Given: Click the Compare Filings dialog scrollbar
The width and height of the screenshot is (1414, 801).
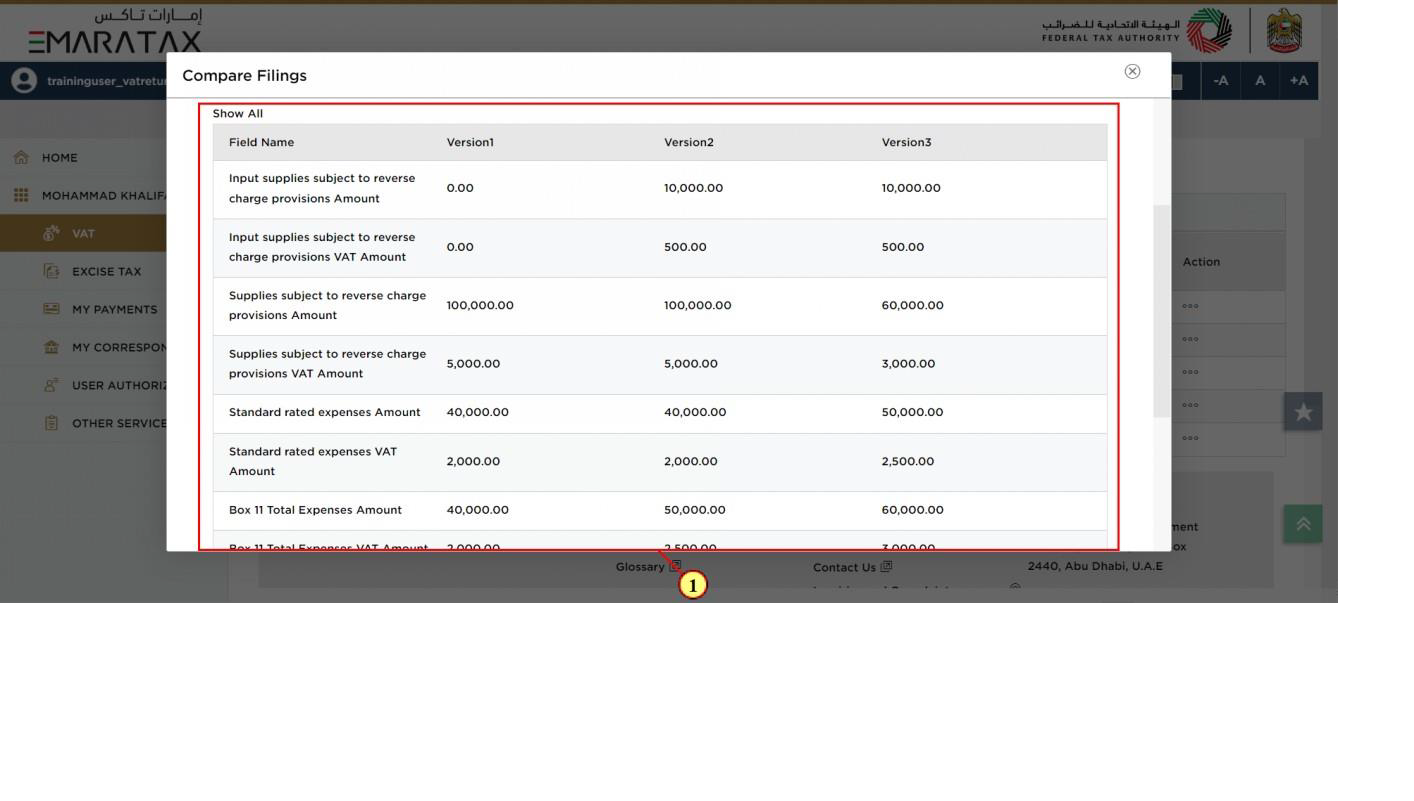Looking at the screenshot, I should (x=1161, y=311).
